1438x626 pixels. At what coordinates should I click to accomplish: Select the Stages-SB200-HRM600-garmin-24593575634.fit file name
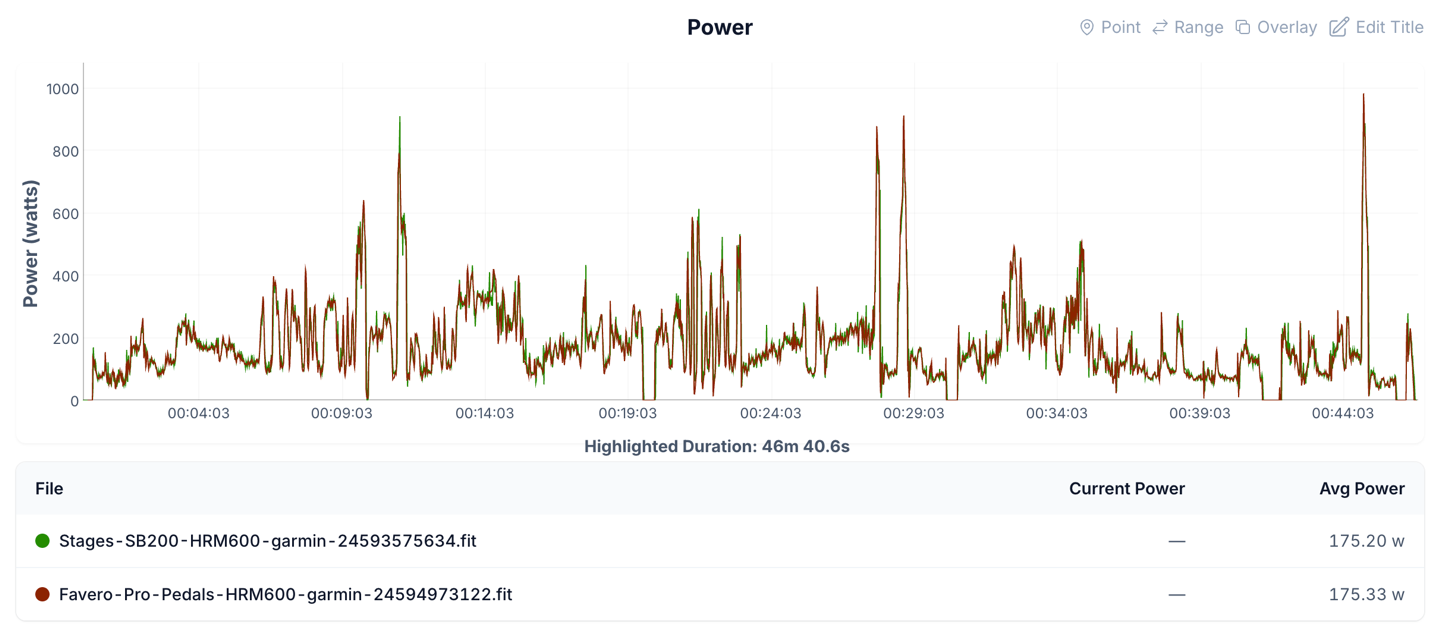pos(268,541)
